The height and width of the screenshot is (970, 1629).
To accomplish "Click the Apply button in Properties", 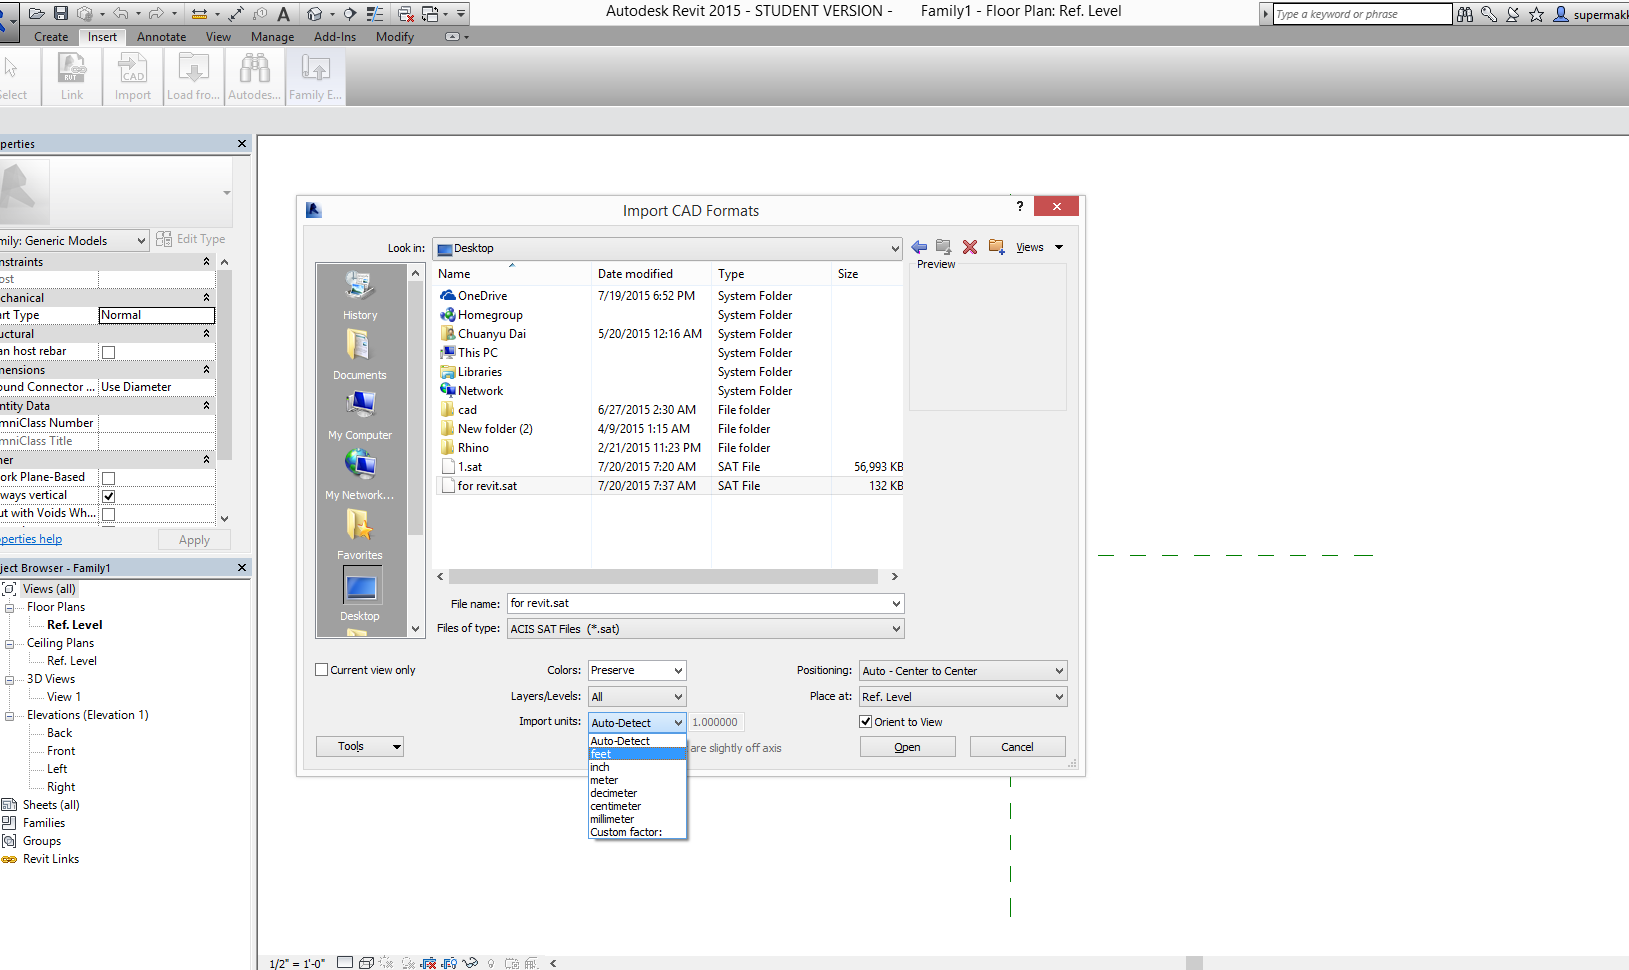I will (x=194, y=540).
